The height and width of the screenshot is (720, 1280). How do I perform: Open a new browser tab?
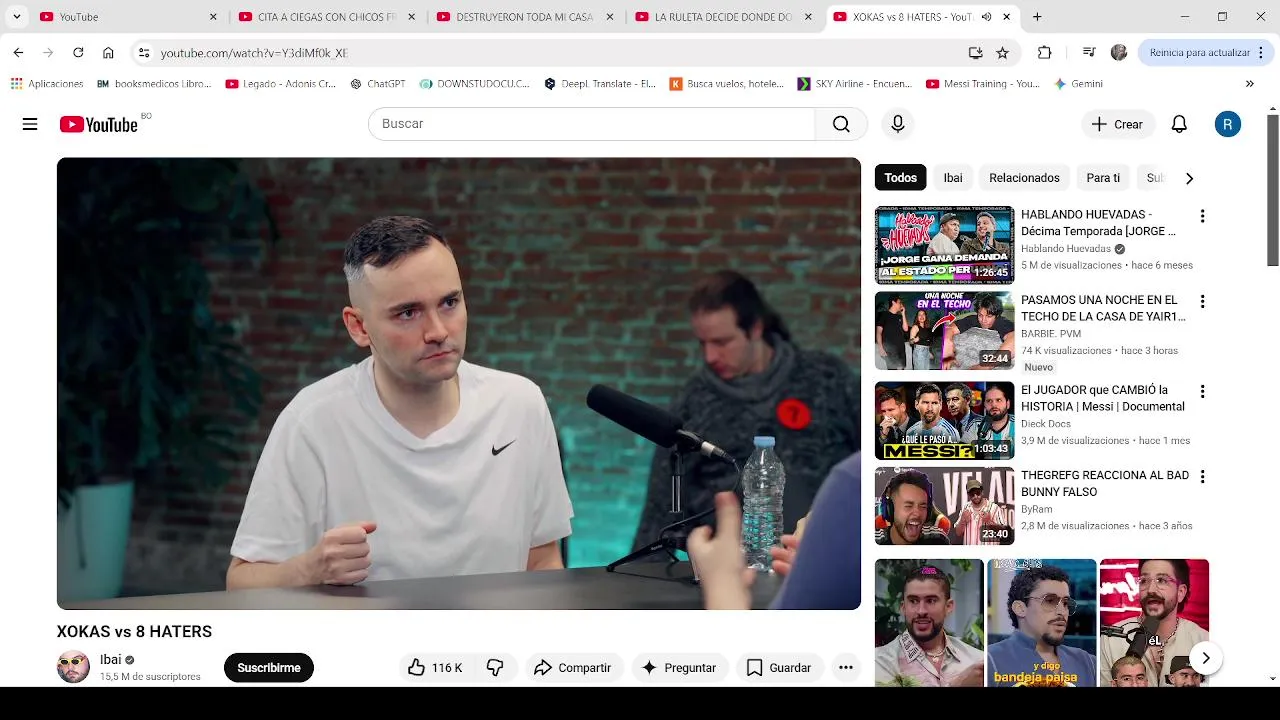point(1037,17)
